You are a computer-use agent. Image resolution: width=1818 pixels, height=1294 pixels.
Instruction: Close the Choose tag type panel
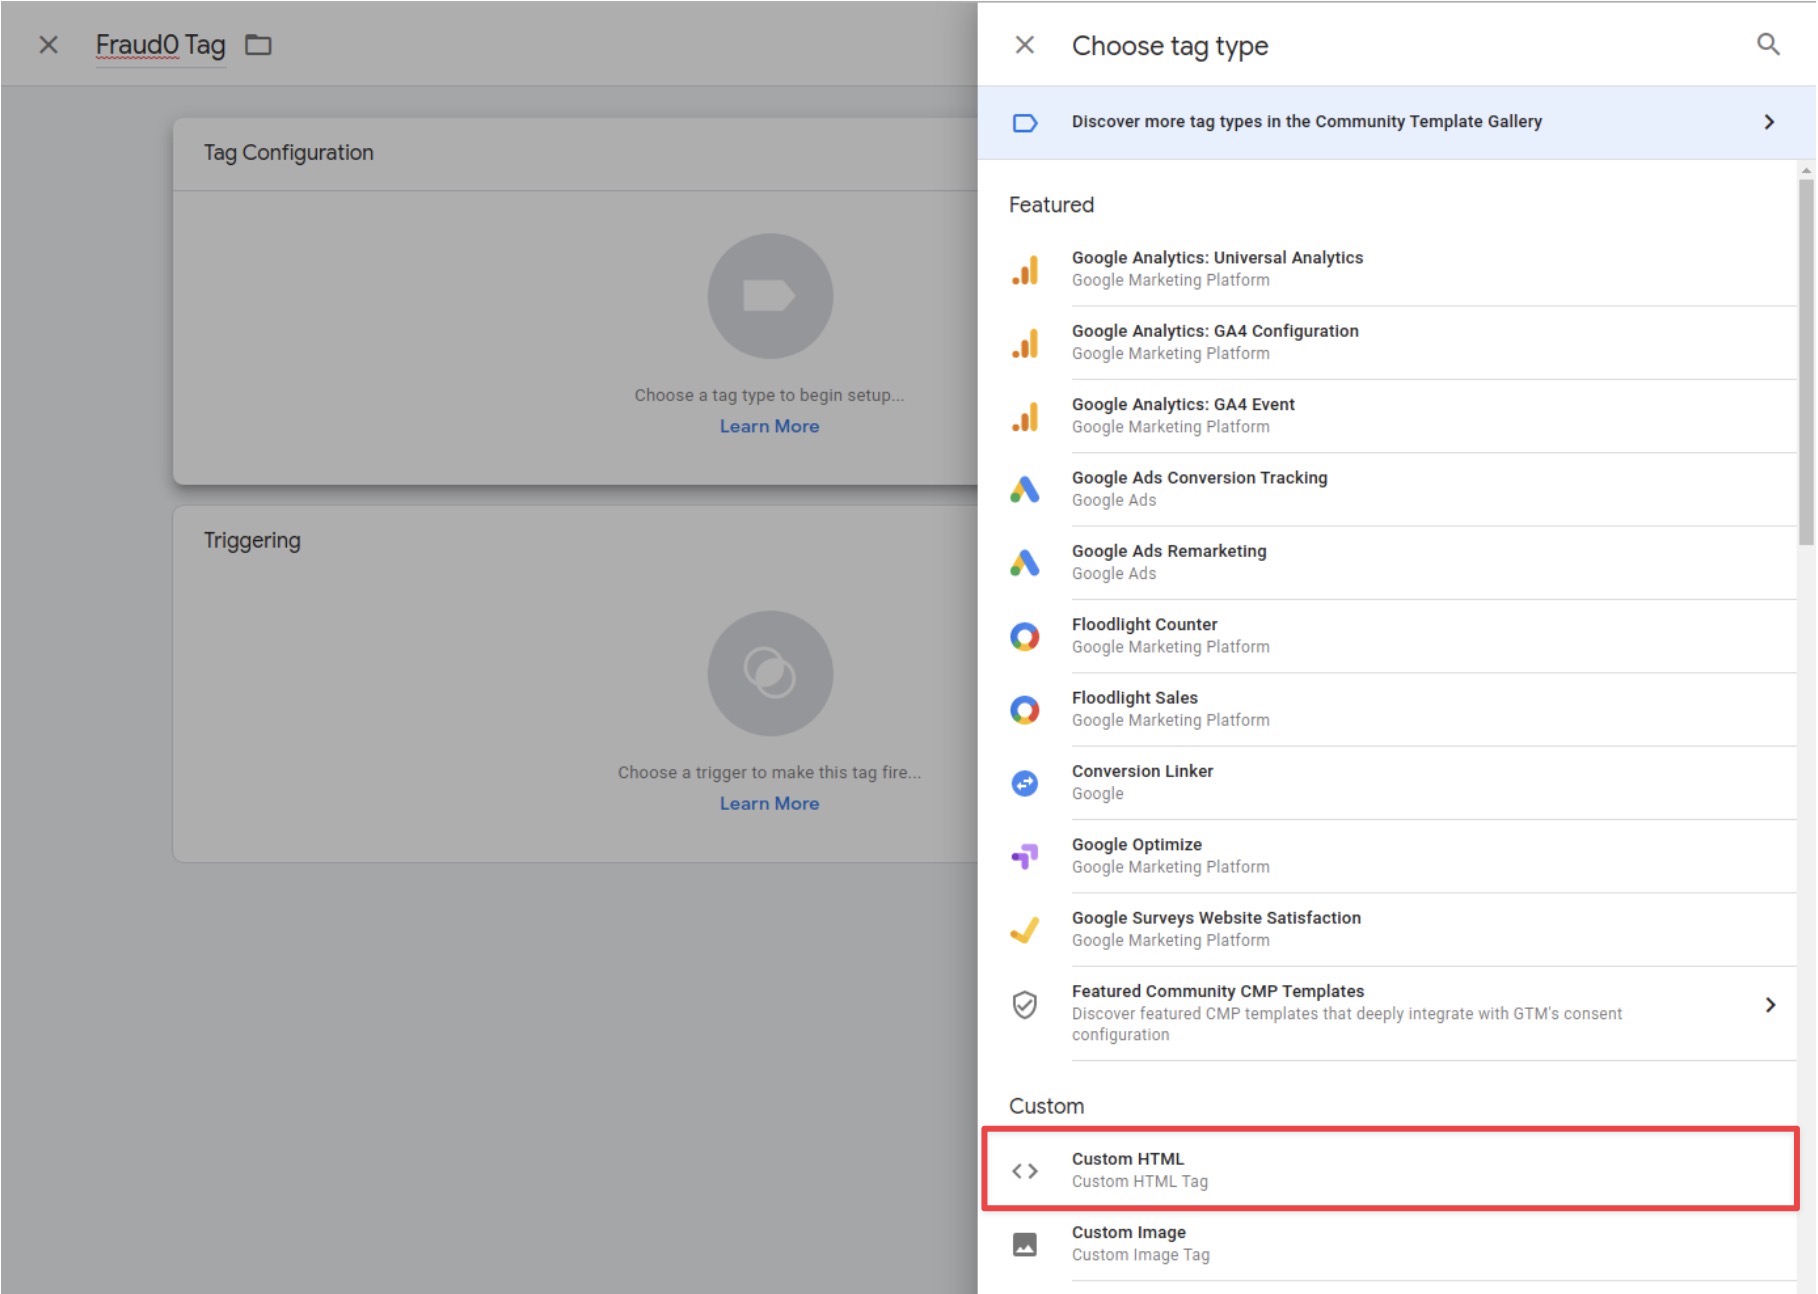[x=1026, y=45]
